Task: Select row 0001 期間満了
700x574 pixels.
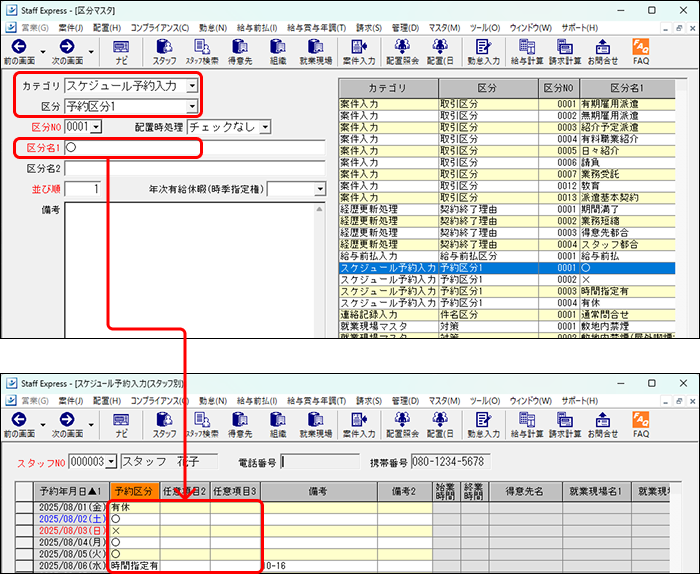Action: (507, 209)
